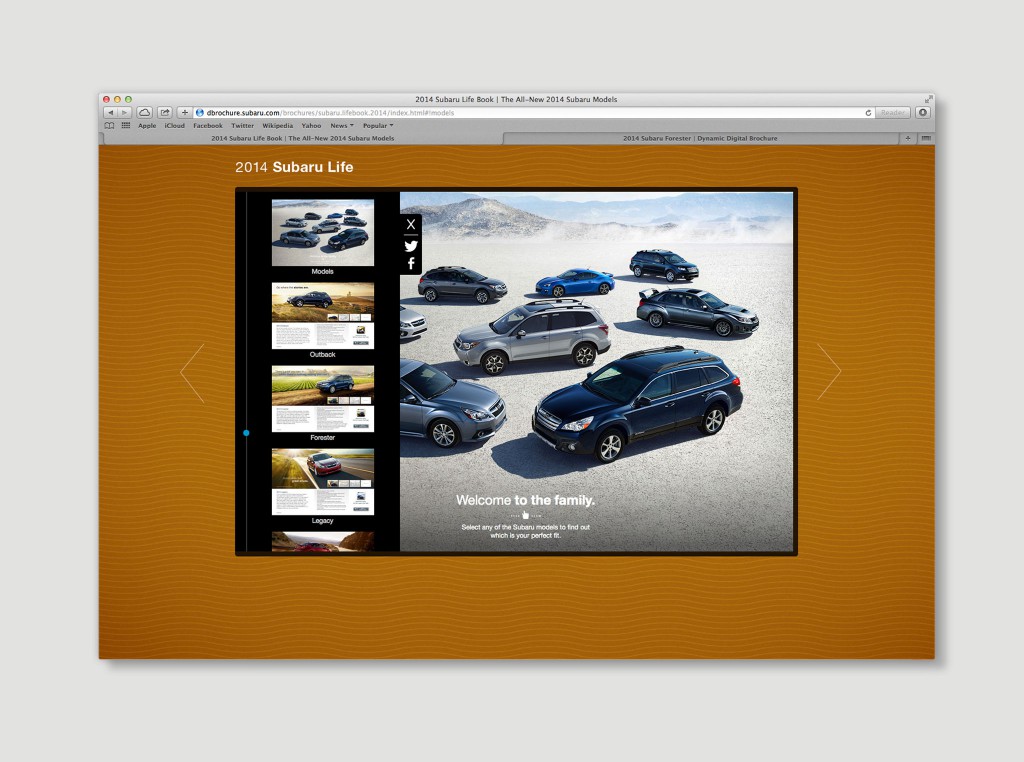Go forward with the Safari forward arrow
Viewport: 1024px width, 762px height.
click(x=124, y=113)
